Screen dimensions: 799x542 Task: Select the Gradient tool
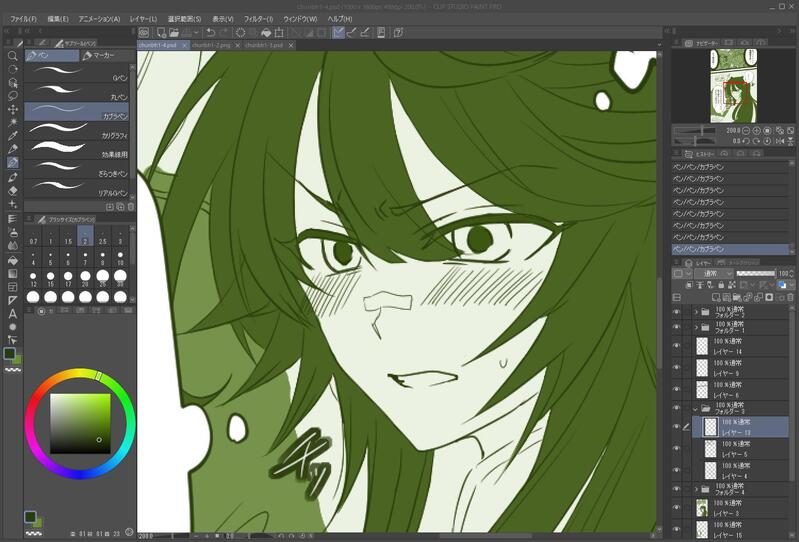point(13,274)
